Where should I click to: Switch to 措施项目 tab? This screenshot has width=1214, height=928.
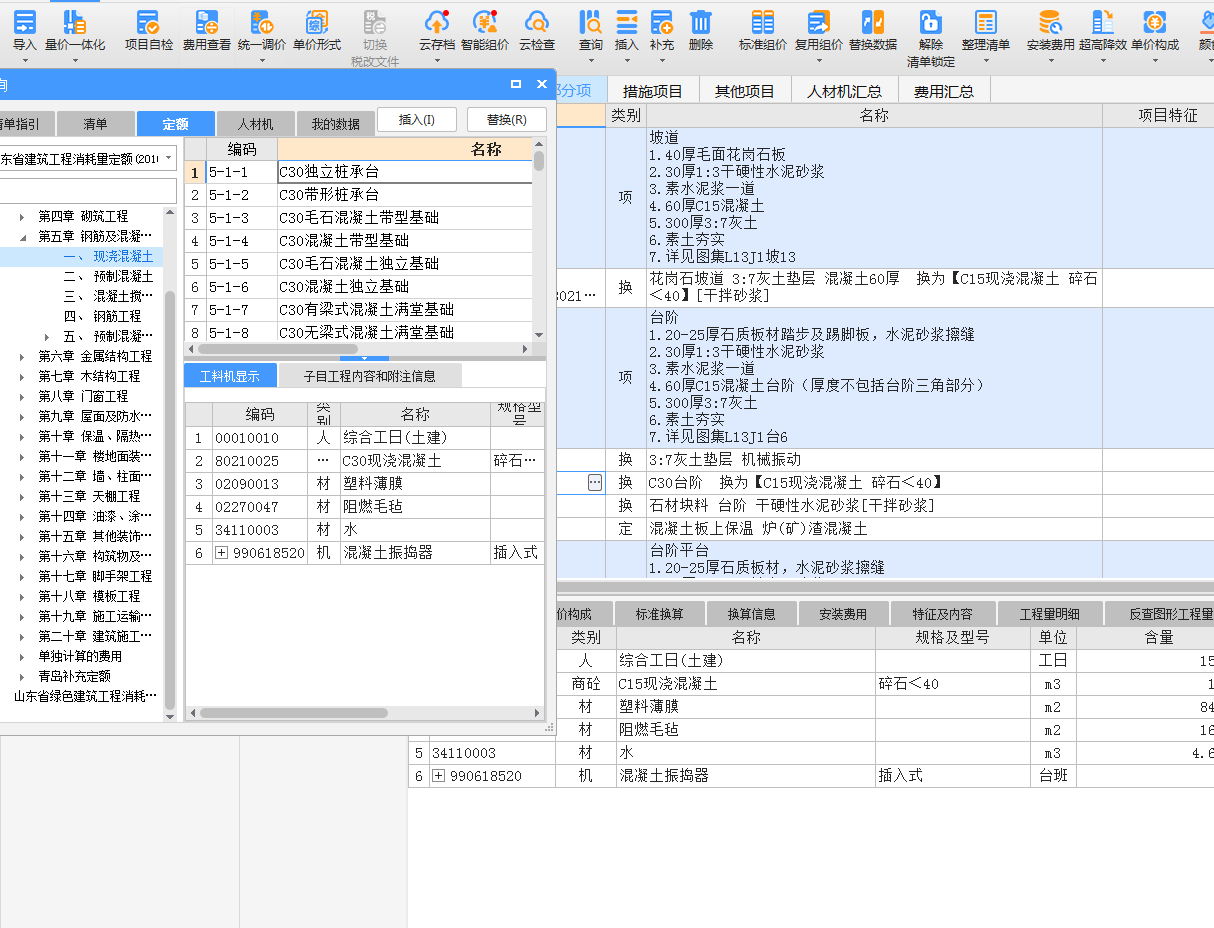pos(652,90)
